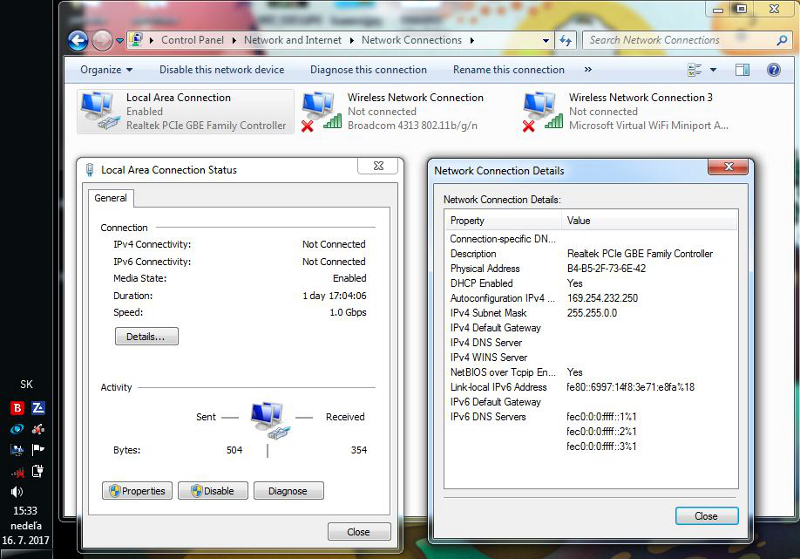This screenshot has height=559, width=800.
Task: Open the Help question mark icon
Action: click(773, 70)
